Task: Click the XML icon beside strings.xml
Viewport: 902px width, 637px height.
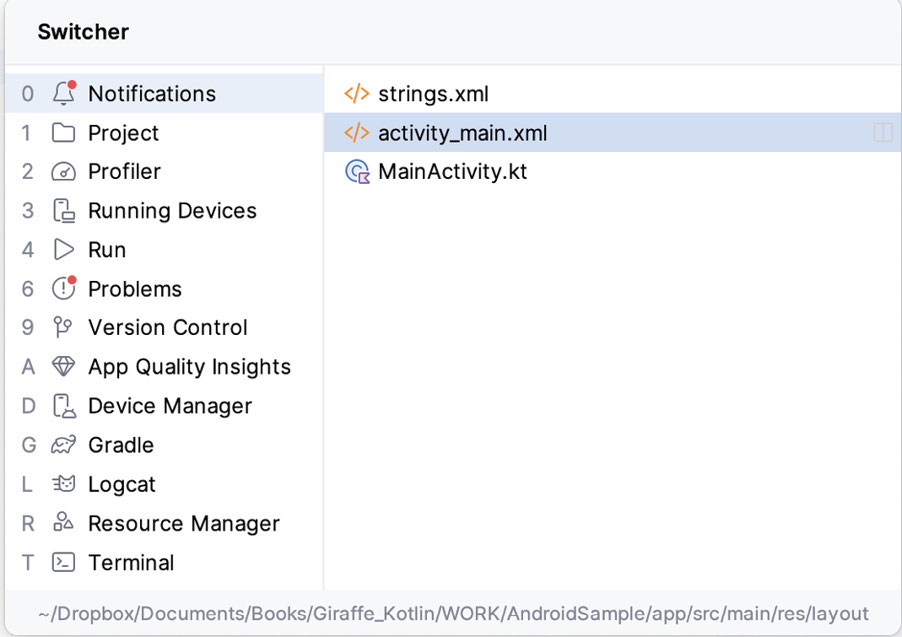Action: [356, 94]
